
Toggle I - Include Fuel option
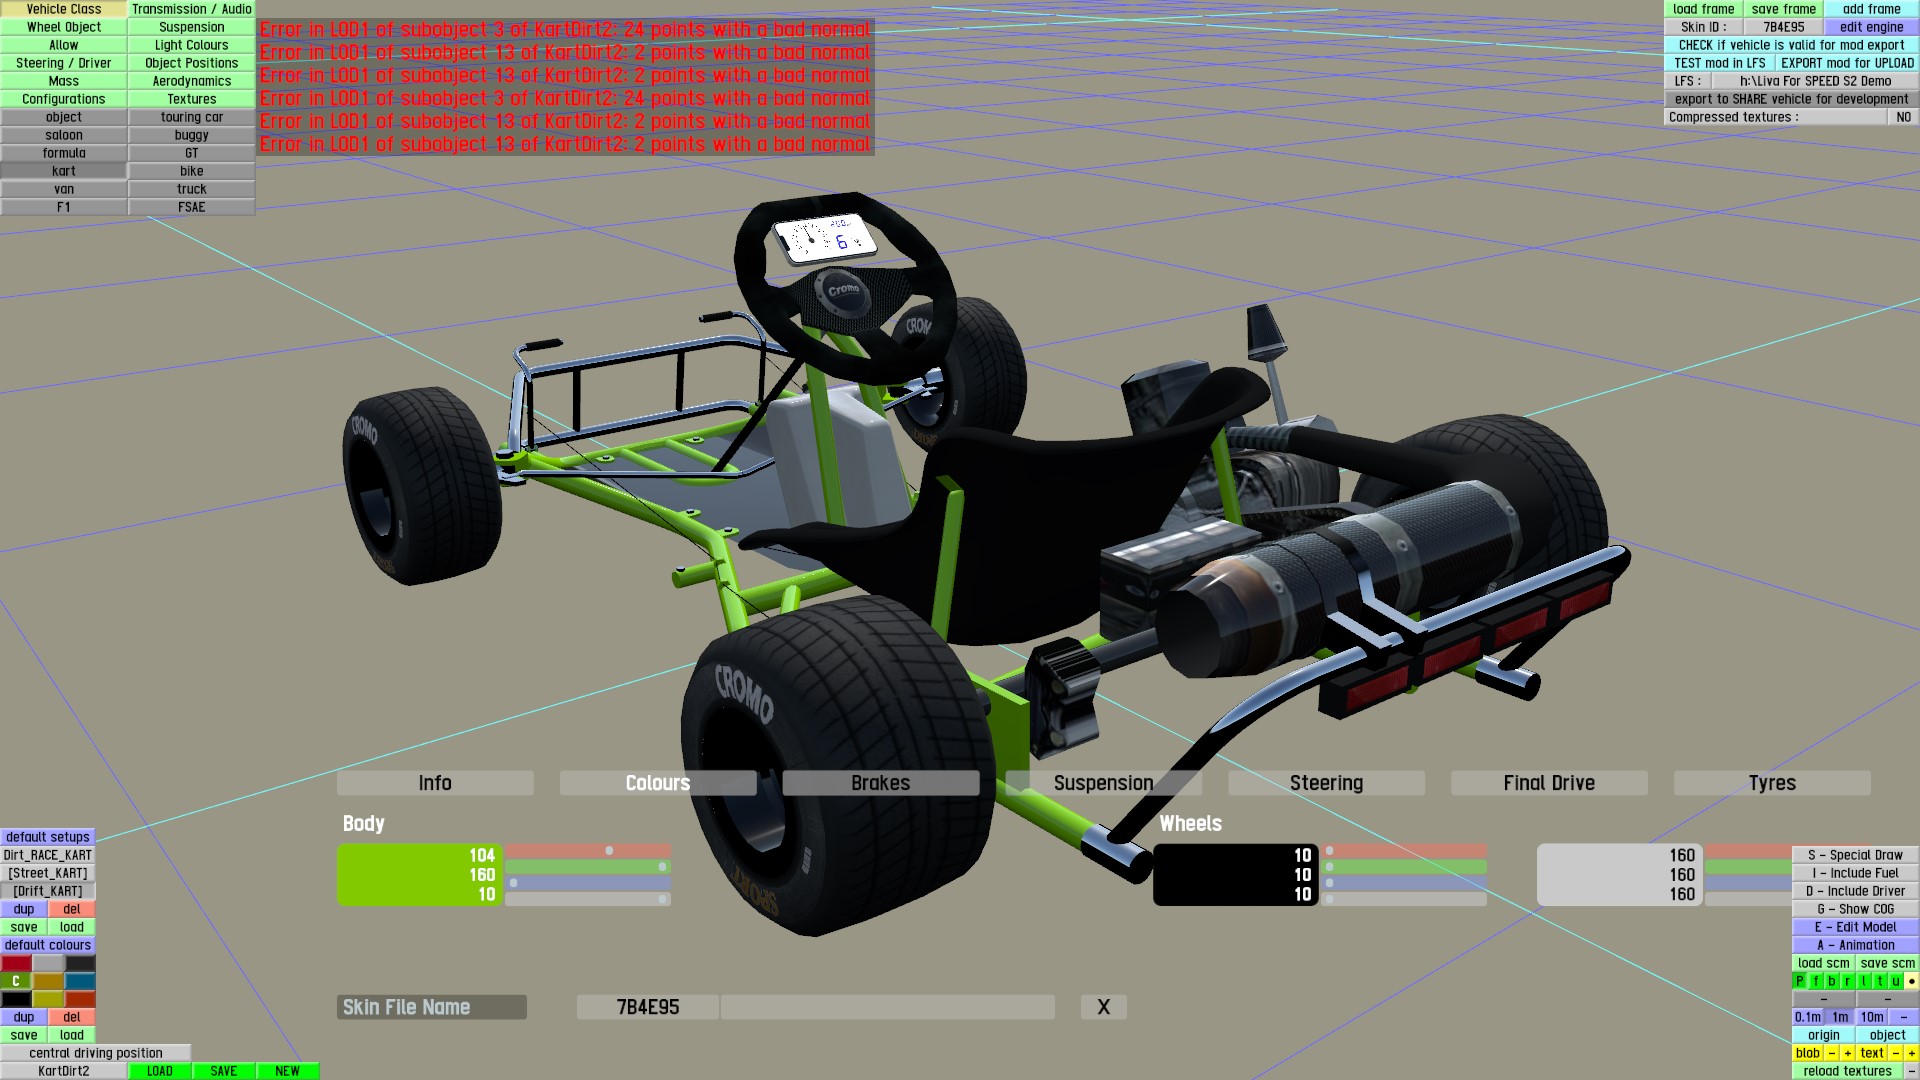click(x=1855, y=873)
